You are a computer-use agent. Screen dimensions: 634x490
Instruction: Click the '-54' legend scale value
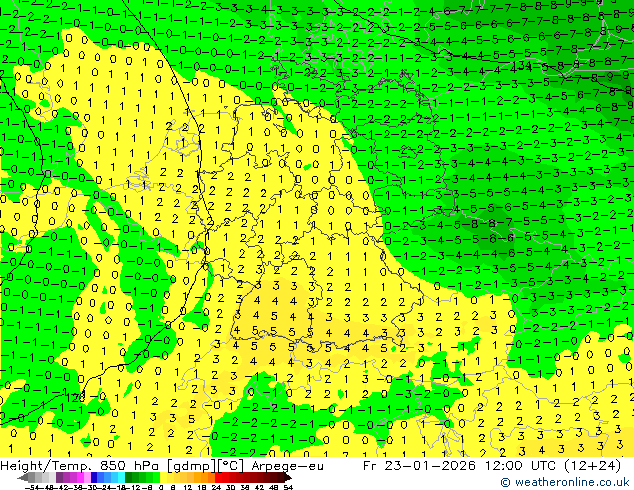(x=32, y=487)
